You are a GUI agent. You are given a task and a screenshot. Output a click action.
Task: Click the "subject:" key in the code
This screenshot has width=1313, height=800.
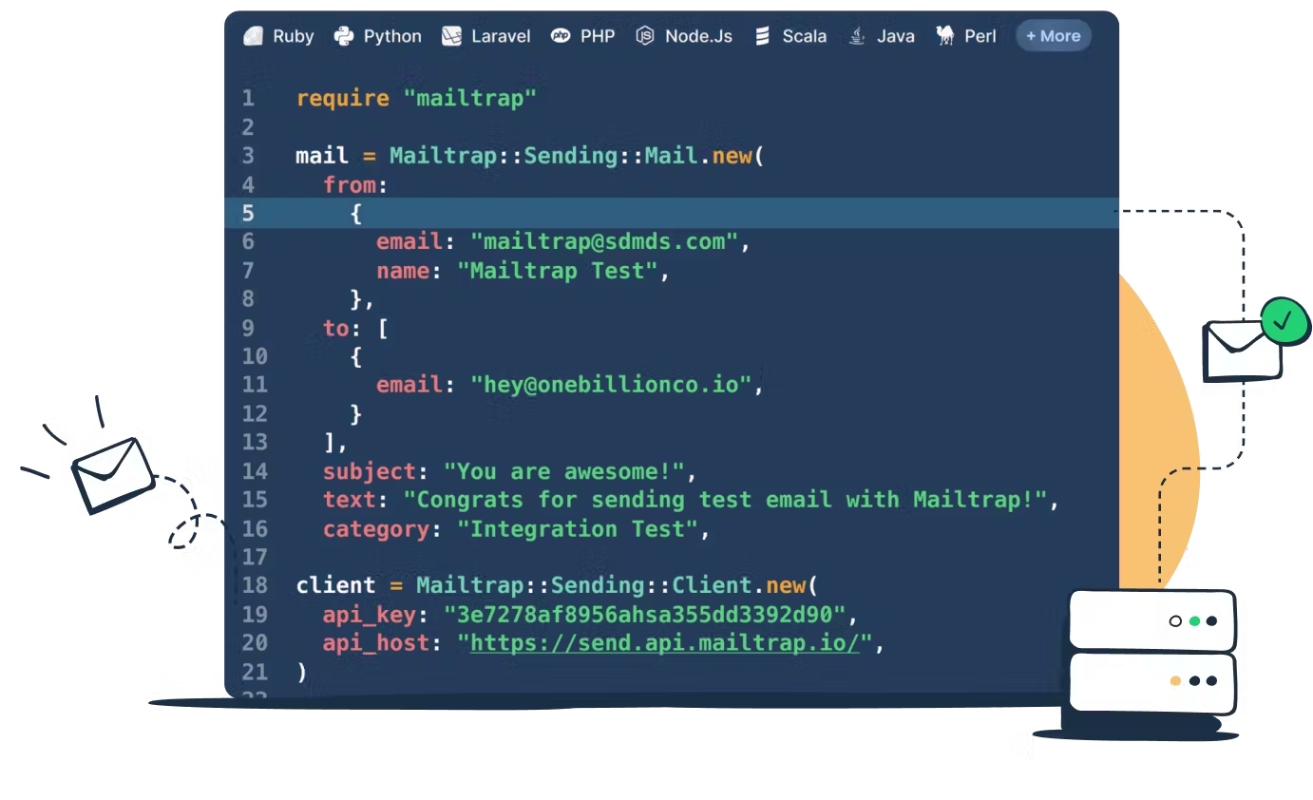(x=376, y=471)
